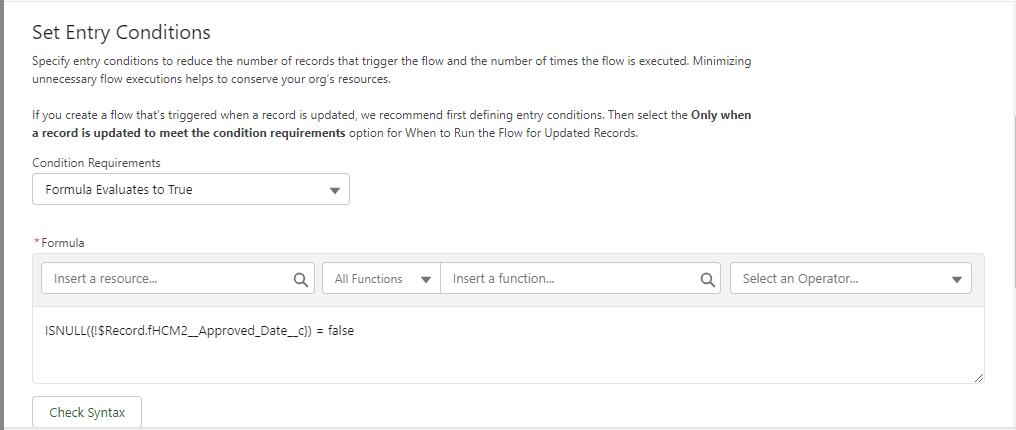Click the magnifier icon in Insert a function
This screenshot has width=1016, height=430.
click(x=707, y=280)
